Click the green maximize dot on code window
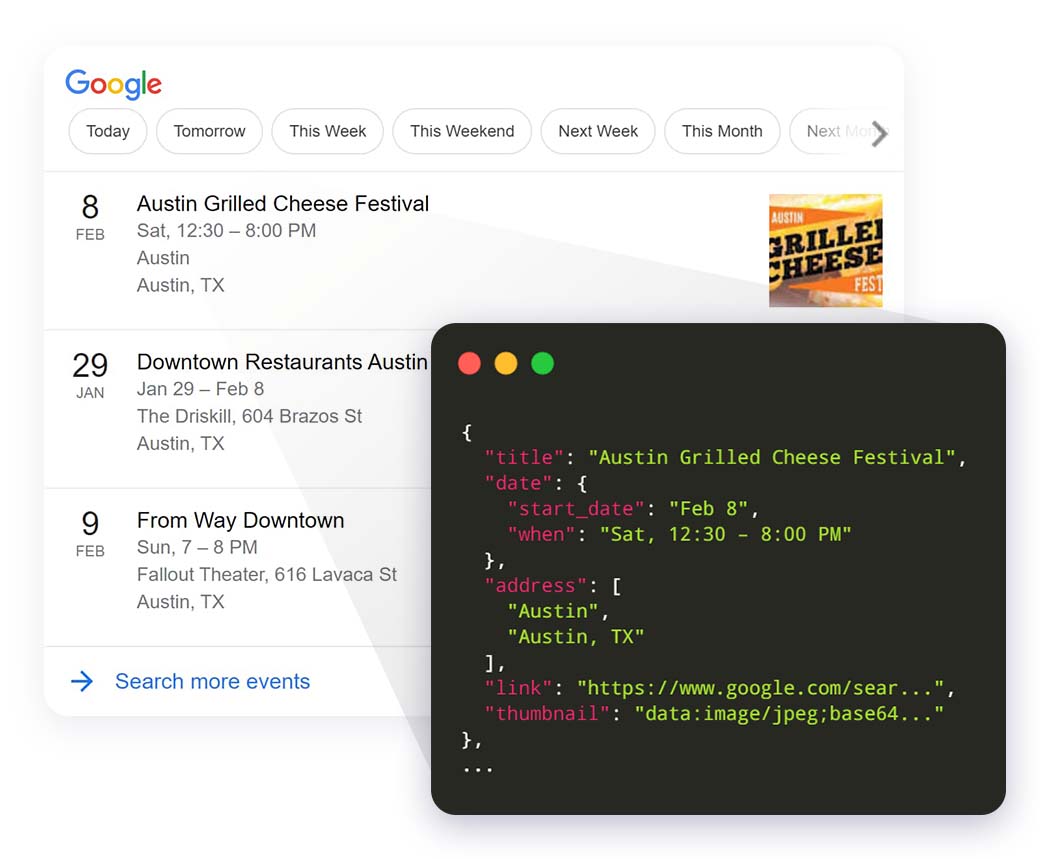Viewport: 1058px width, 859px height. pyautogui.click(x=542, y=363)
